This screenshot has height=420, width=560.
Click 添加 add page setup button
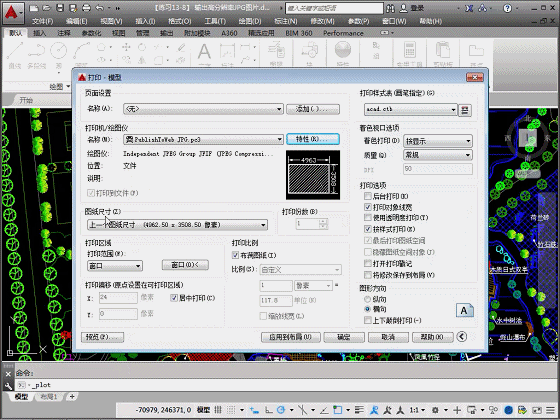313,109
